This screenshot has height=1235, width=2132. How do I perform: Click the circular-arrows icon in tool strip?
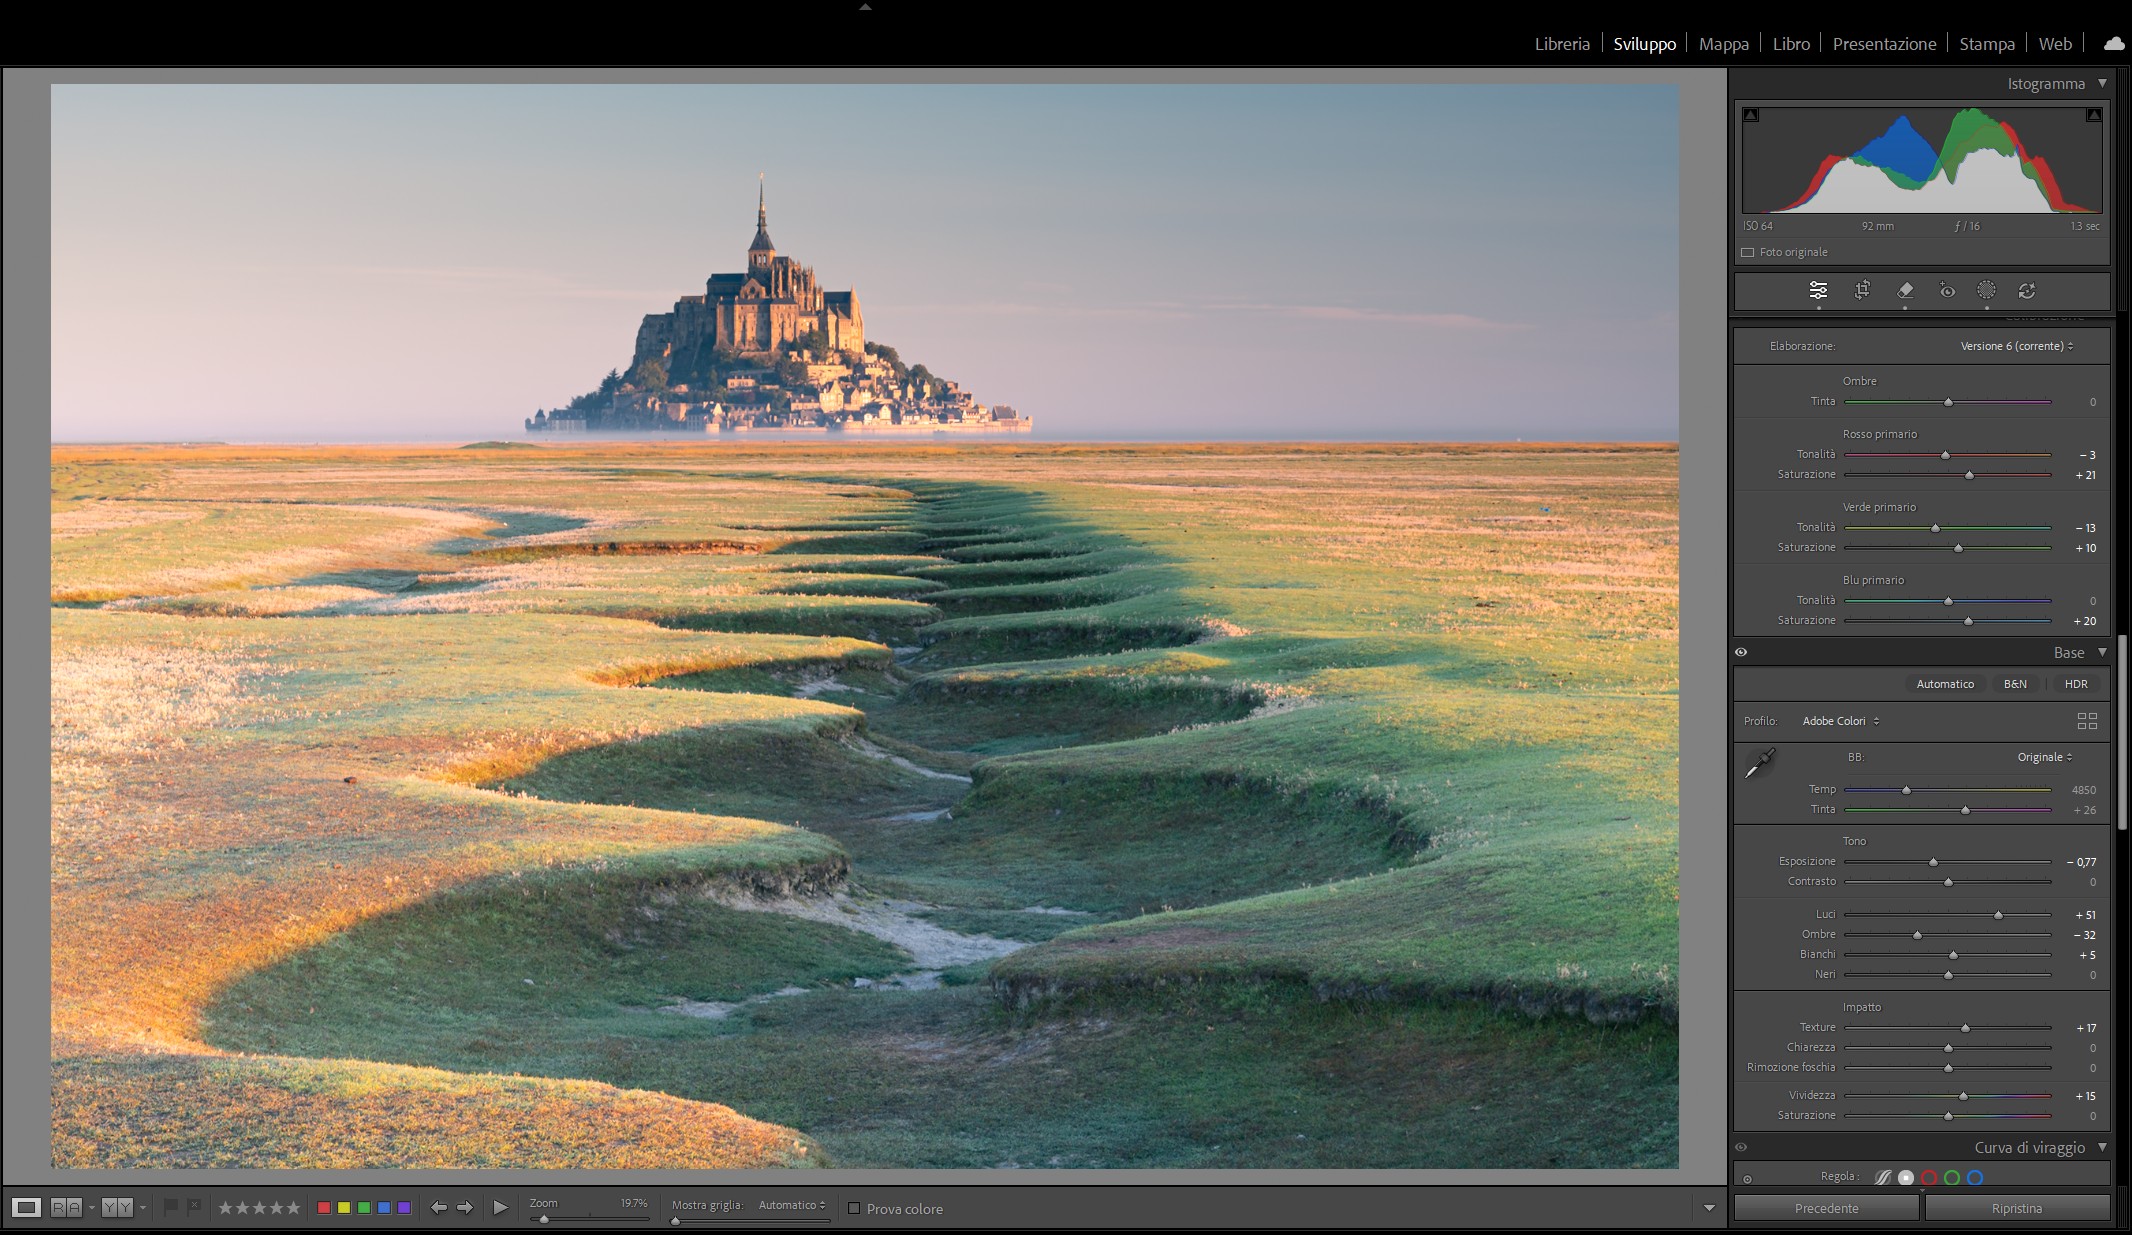click(2027, 291)
